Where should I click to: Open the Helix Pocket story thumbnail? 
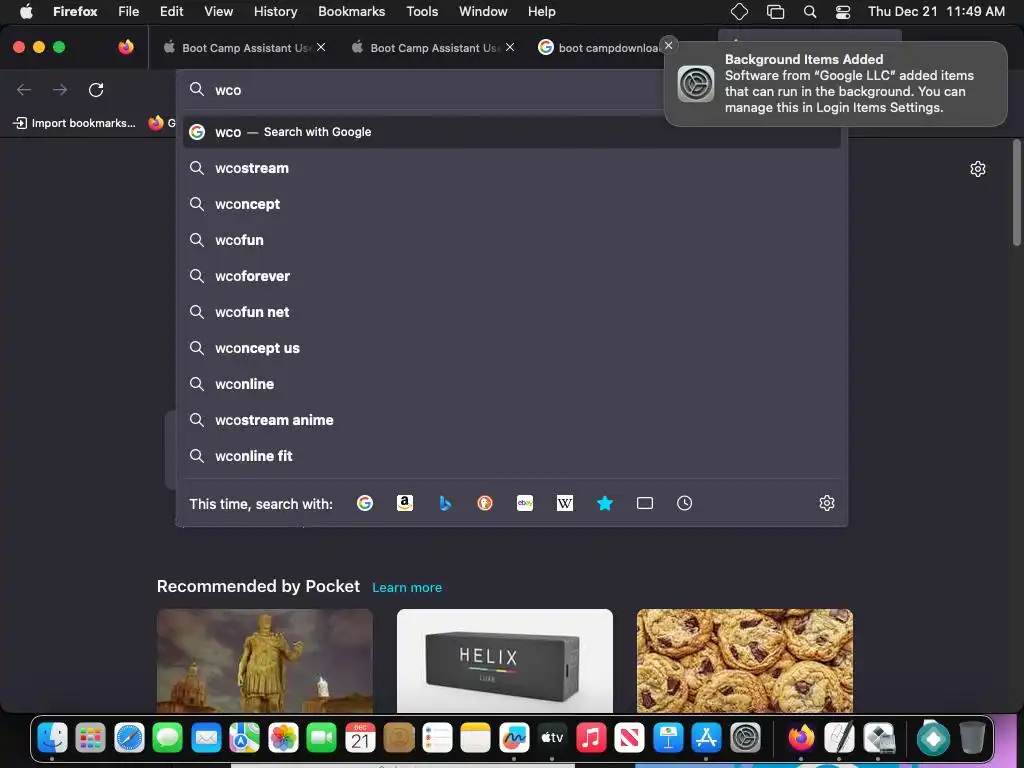coord(505,661)
